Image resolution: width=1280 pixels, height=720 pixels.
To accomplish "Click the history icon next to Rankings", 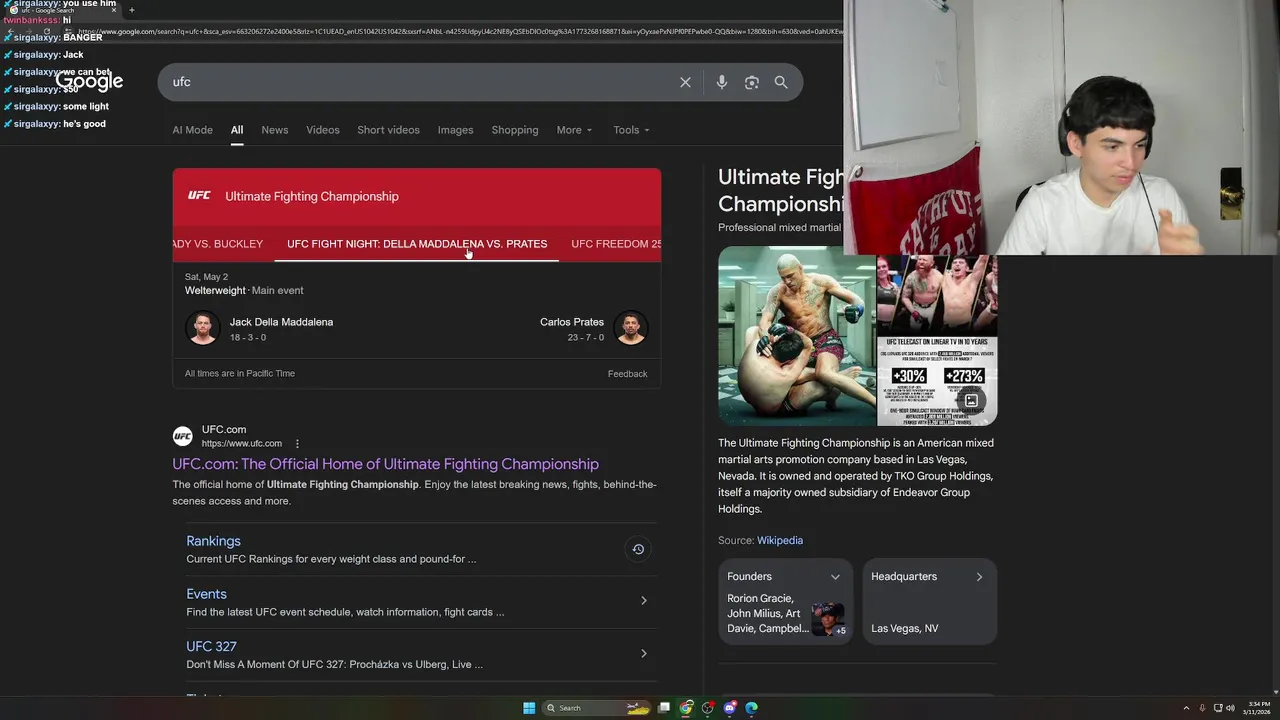I will (638, 549).
